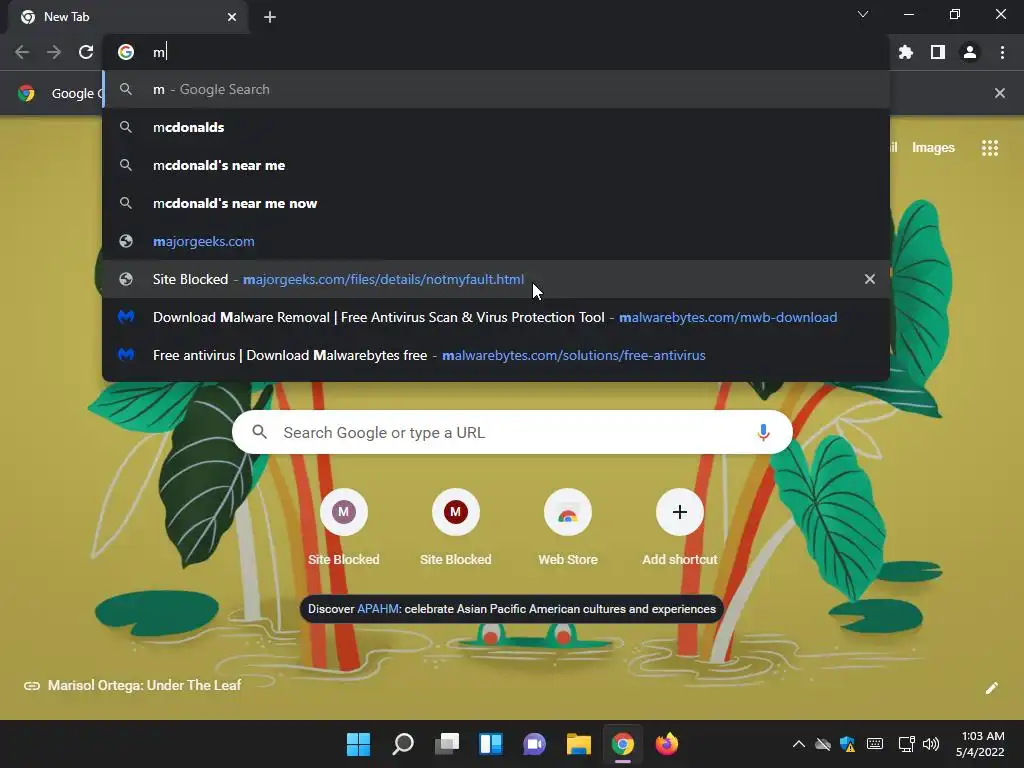Screen dimensions: 1024x768
Task: Open the dark red M Site Blocked shortcut
Action: (x=456, y=528)
